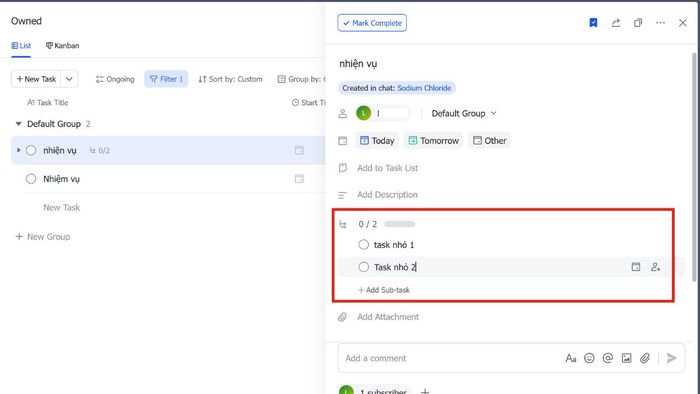Image resolution: width=700 pixels, height=394 pixels.
Task: Click the task title nhiện vụ in details
Action: tap(358, 64)
